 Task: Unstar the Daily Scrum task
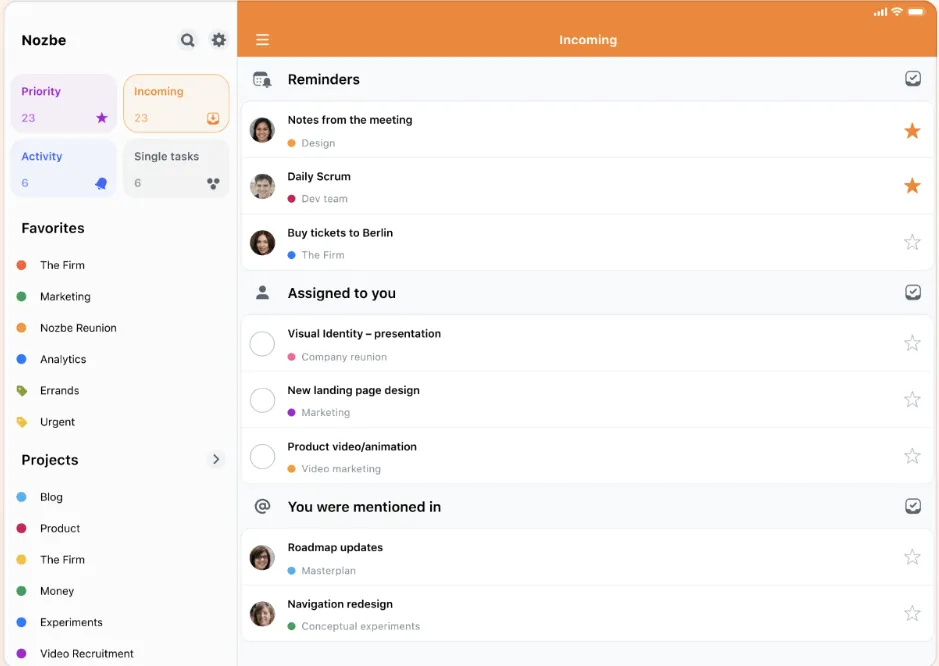[911, 186]
